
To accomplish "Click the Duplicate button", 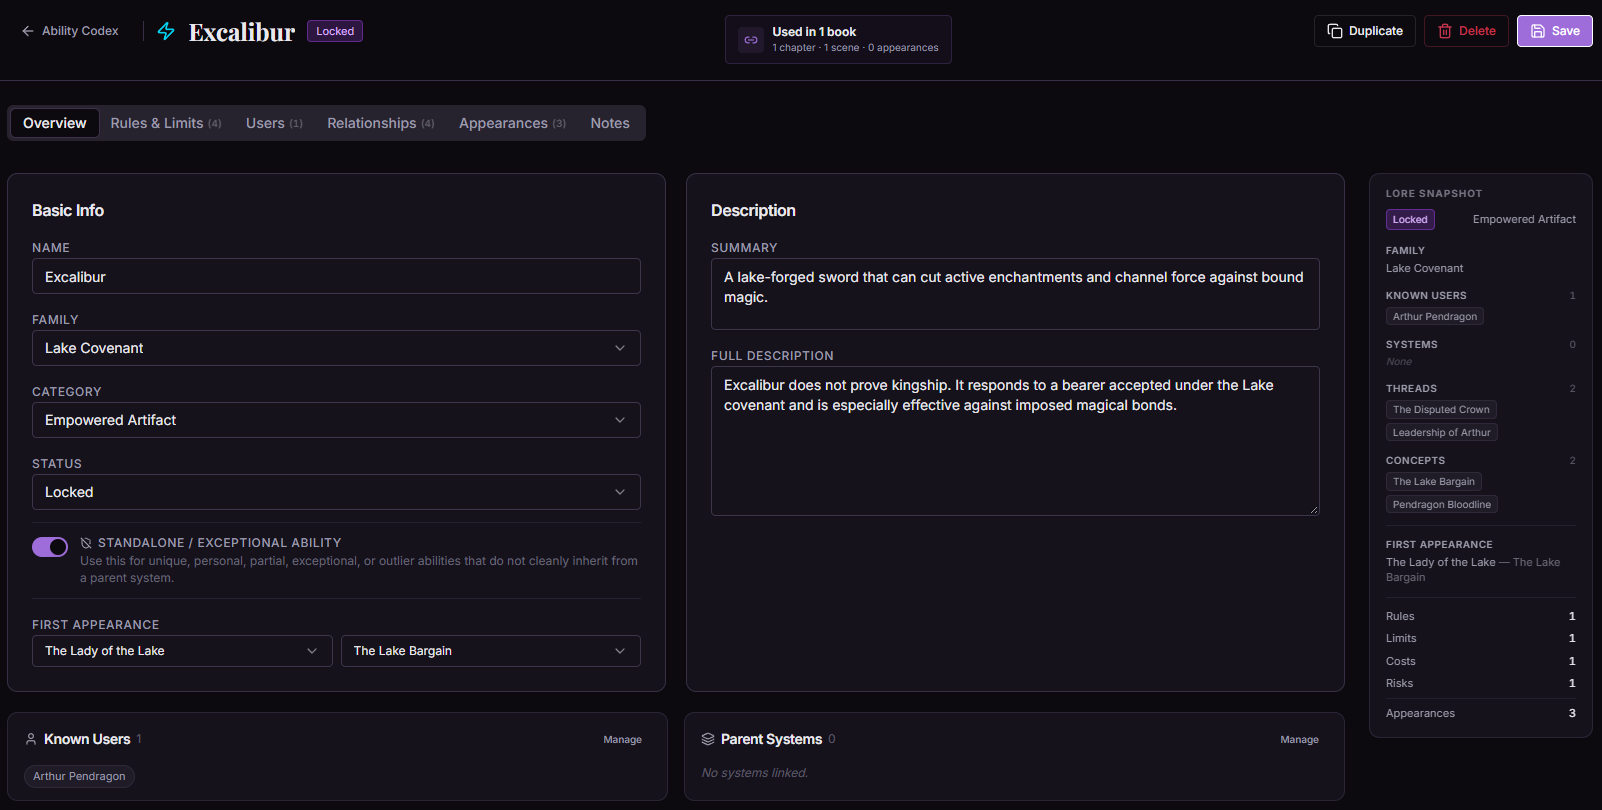I will [x=1365, y=31].
